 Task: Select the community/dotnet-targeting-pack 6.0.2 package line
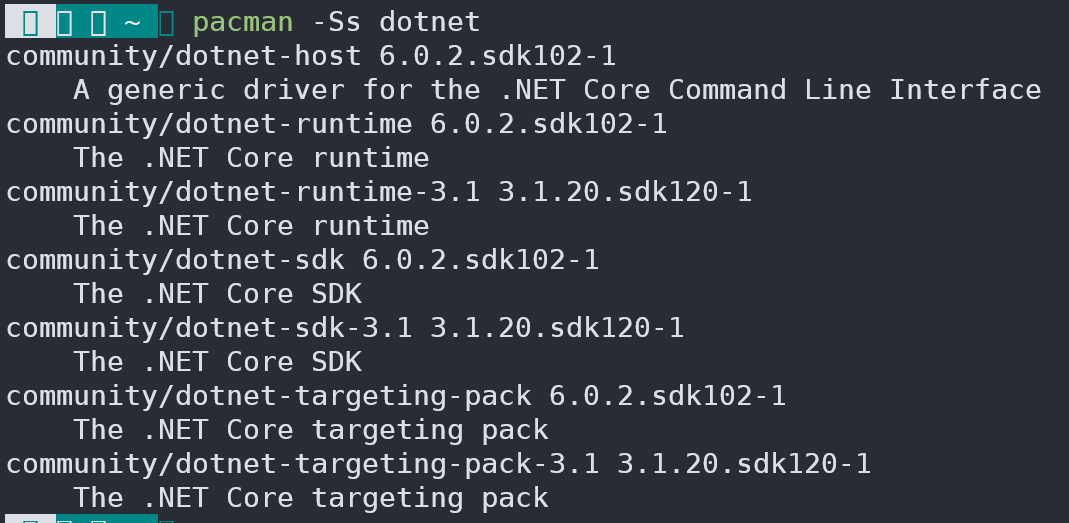coord(396,397)
